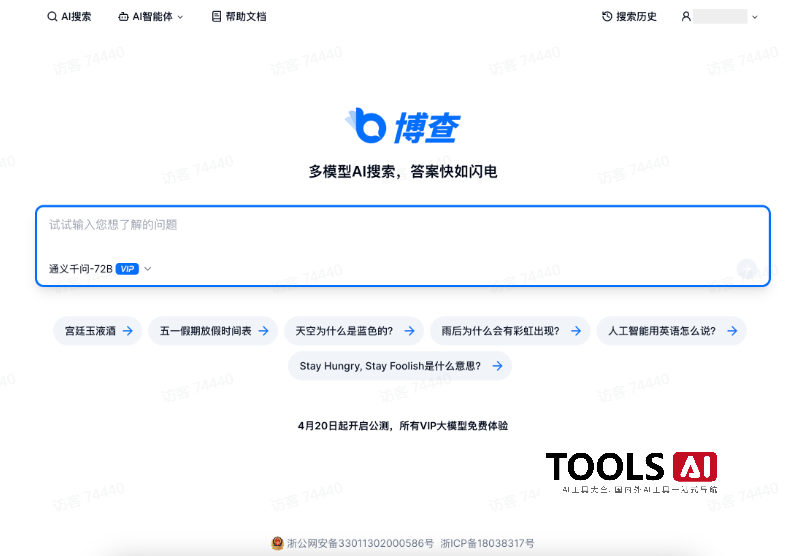Image resolution: width=810 pixels, height=556 pixels.
Task: Click the user profile avatar icon
Action: [686, 17]
